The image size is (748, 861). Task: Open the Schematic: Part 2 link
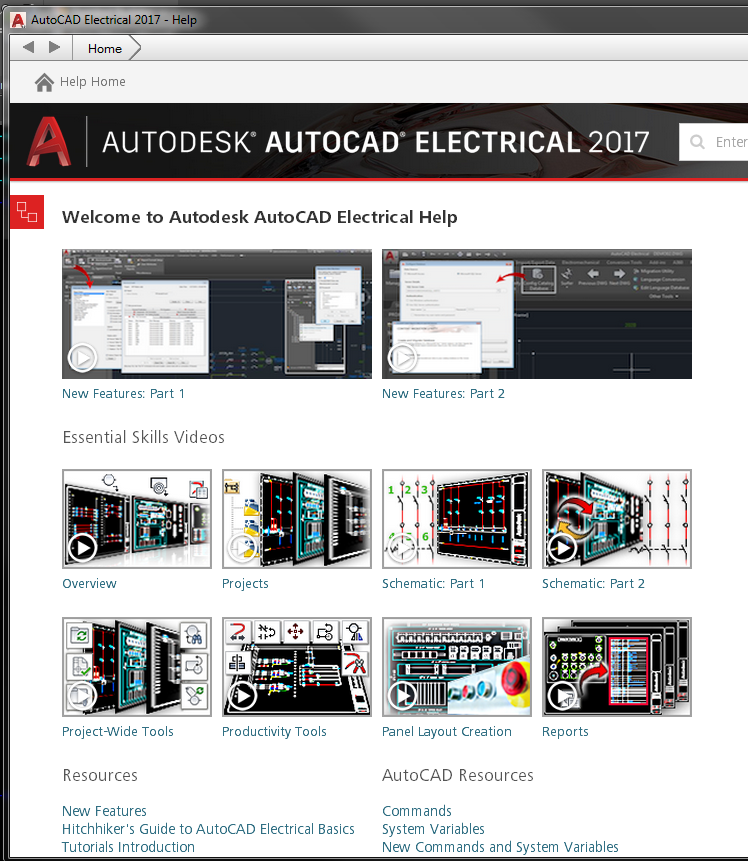593,584
